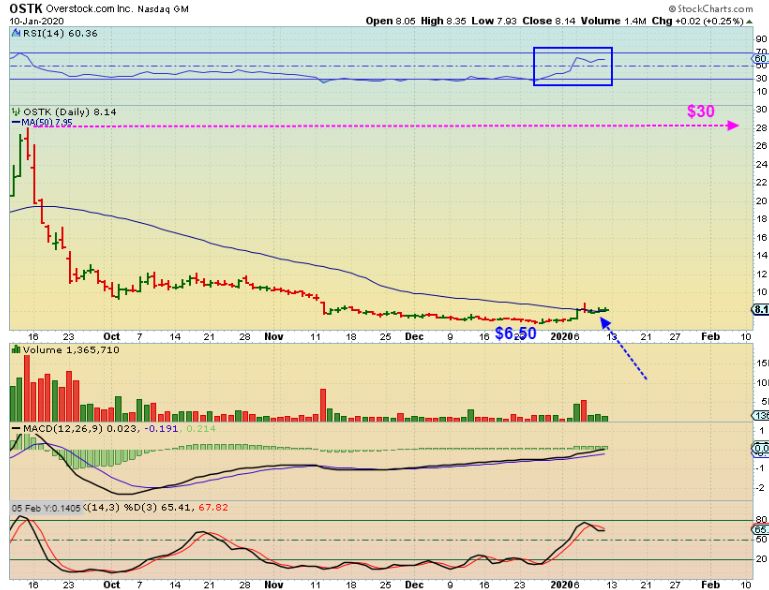This screenshot has height=590, width=769.
Task: Click the Volume 1.4M header value
Action: (614, 21)
